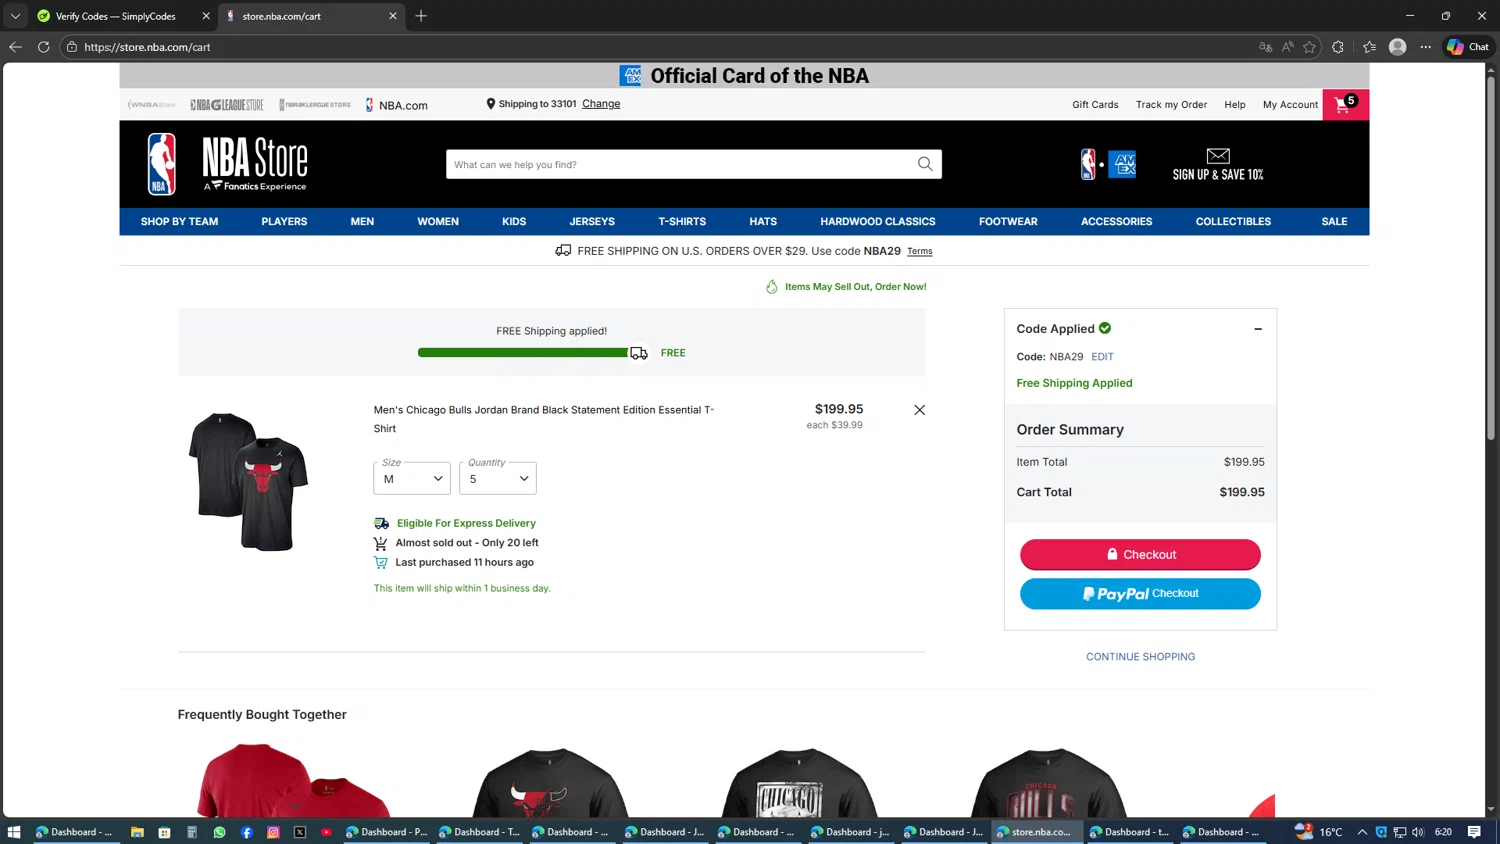
Task: Click CONTINUE SHOPPING link
Action: (1140, 657)
